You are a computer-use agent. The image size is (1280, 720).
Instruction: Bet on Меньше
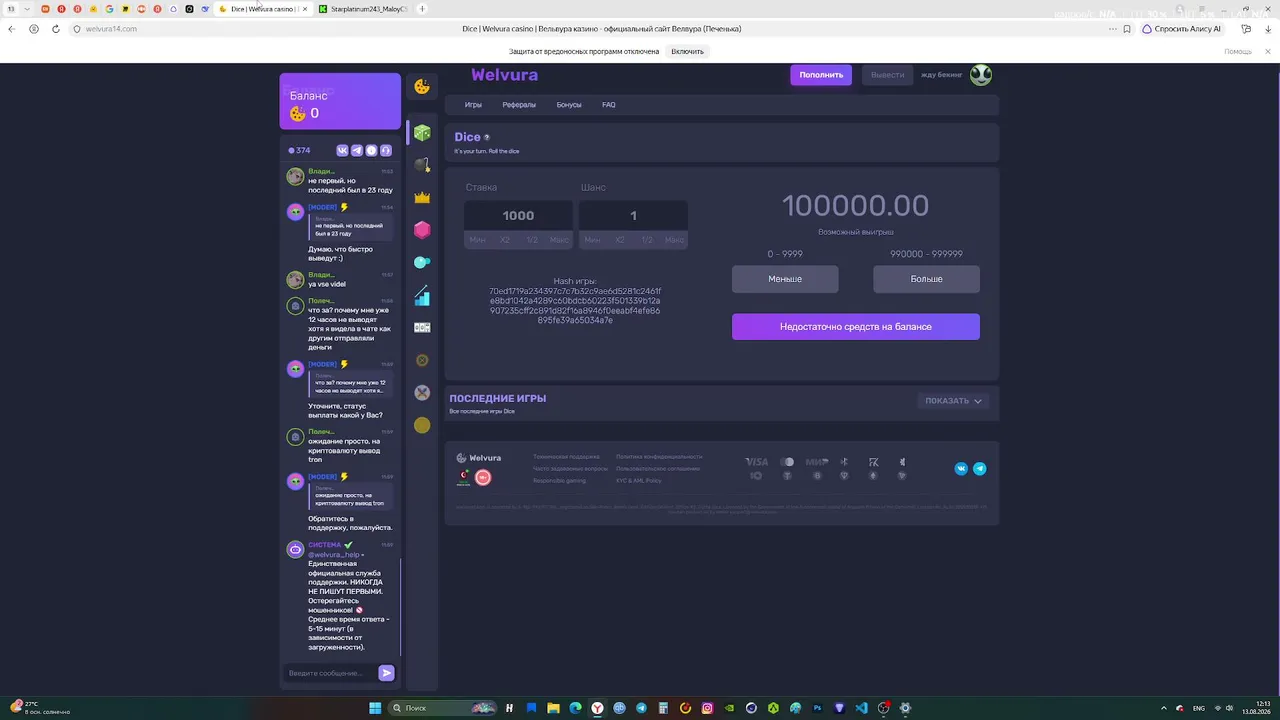point(785,279)
